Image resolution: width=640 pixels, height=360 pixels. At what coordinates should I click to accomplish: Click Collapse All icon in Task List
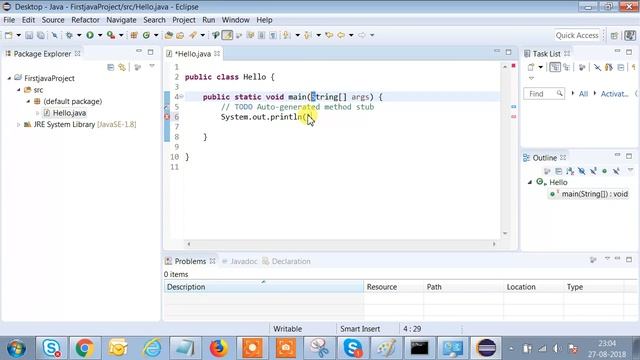click(x=621, y=67)
